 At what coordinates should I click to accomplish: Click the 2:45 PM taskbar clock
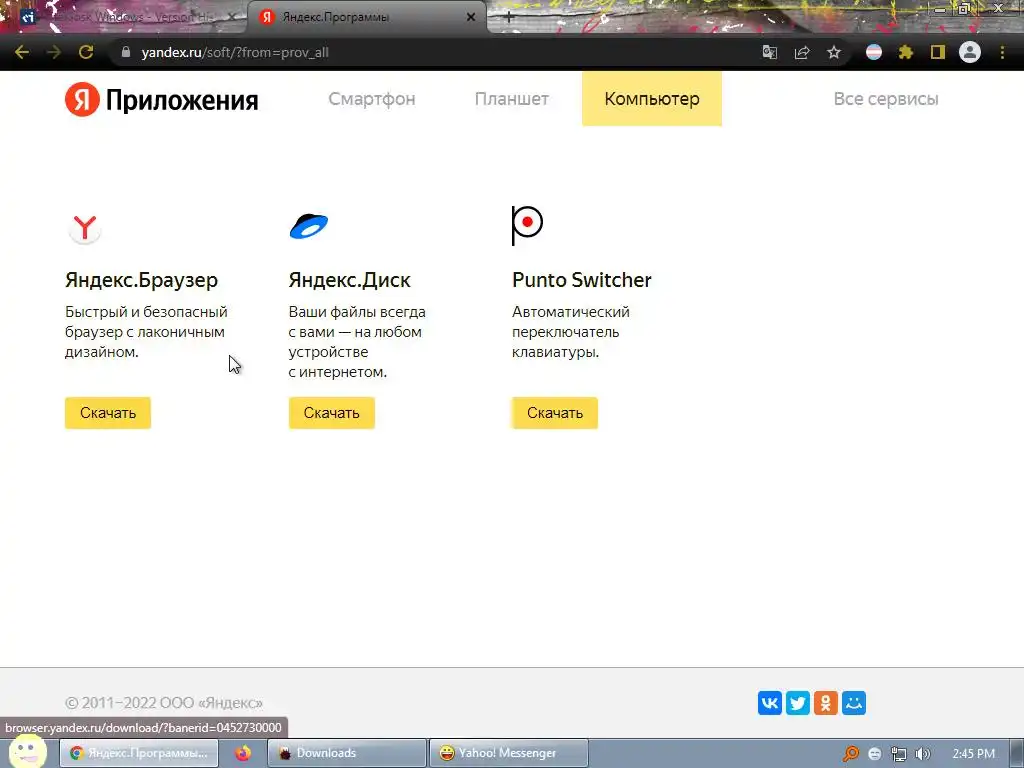[974, 754]
